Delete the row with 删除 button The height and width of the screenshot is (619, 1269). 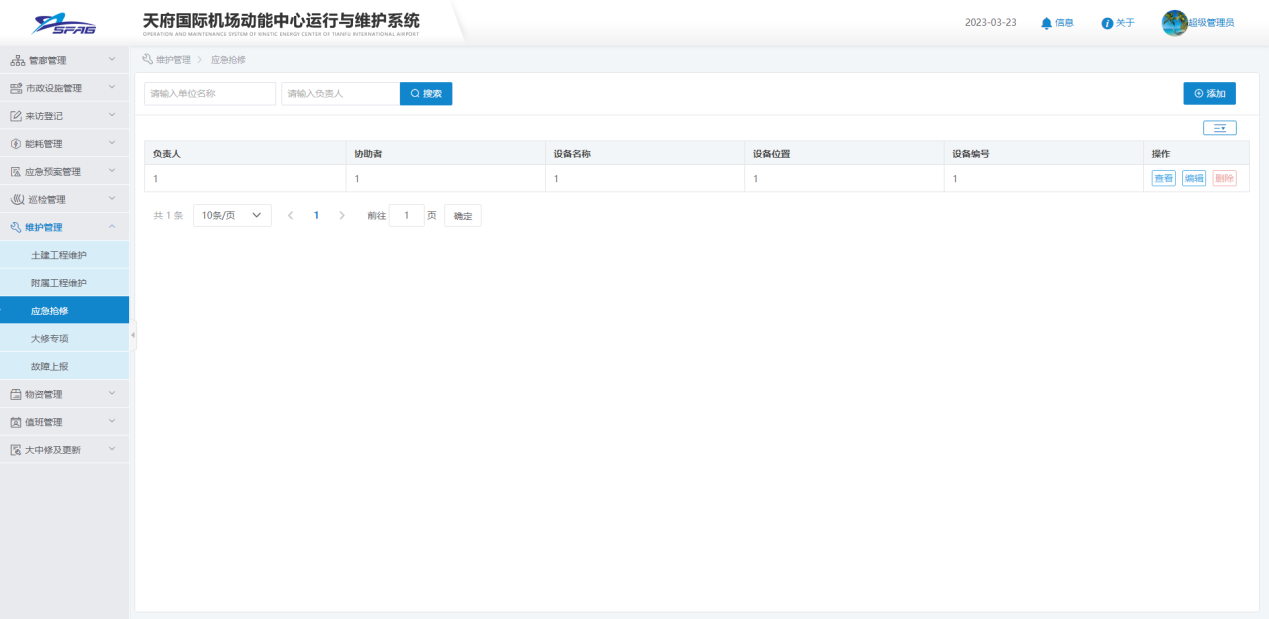pos(1224,178)
